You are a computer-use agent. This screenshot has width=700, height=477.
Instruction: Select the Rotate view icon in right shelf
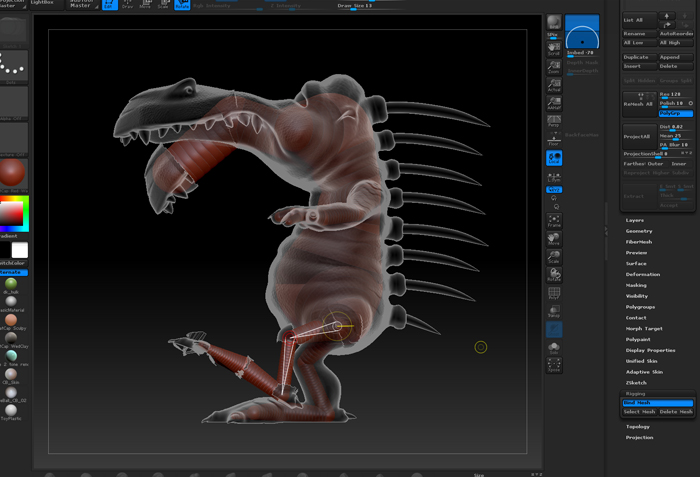(554, 275)
